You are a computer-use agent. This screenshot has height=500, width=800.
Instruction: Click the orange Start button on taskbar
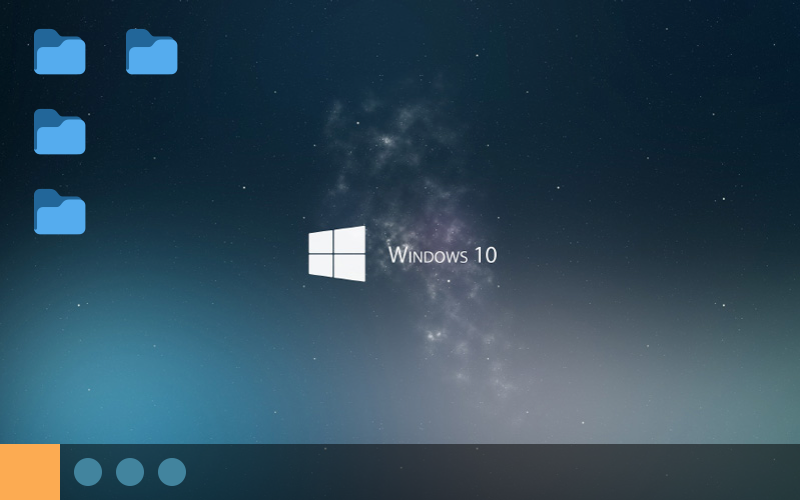[30, 472]
